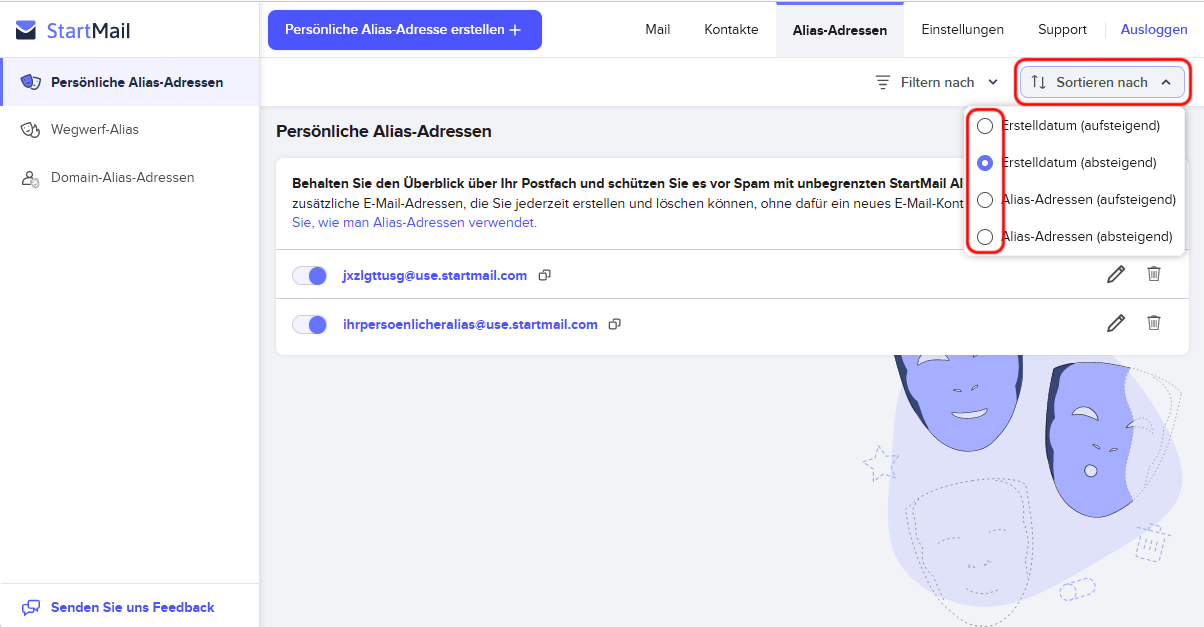Click the sort arrows icon in Sortieren nach

click(x=1039, y=82)
